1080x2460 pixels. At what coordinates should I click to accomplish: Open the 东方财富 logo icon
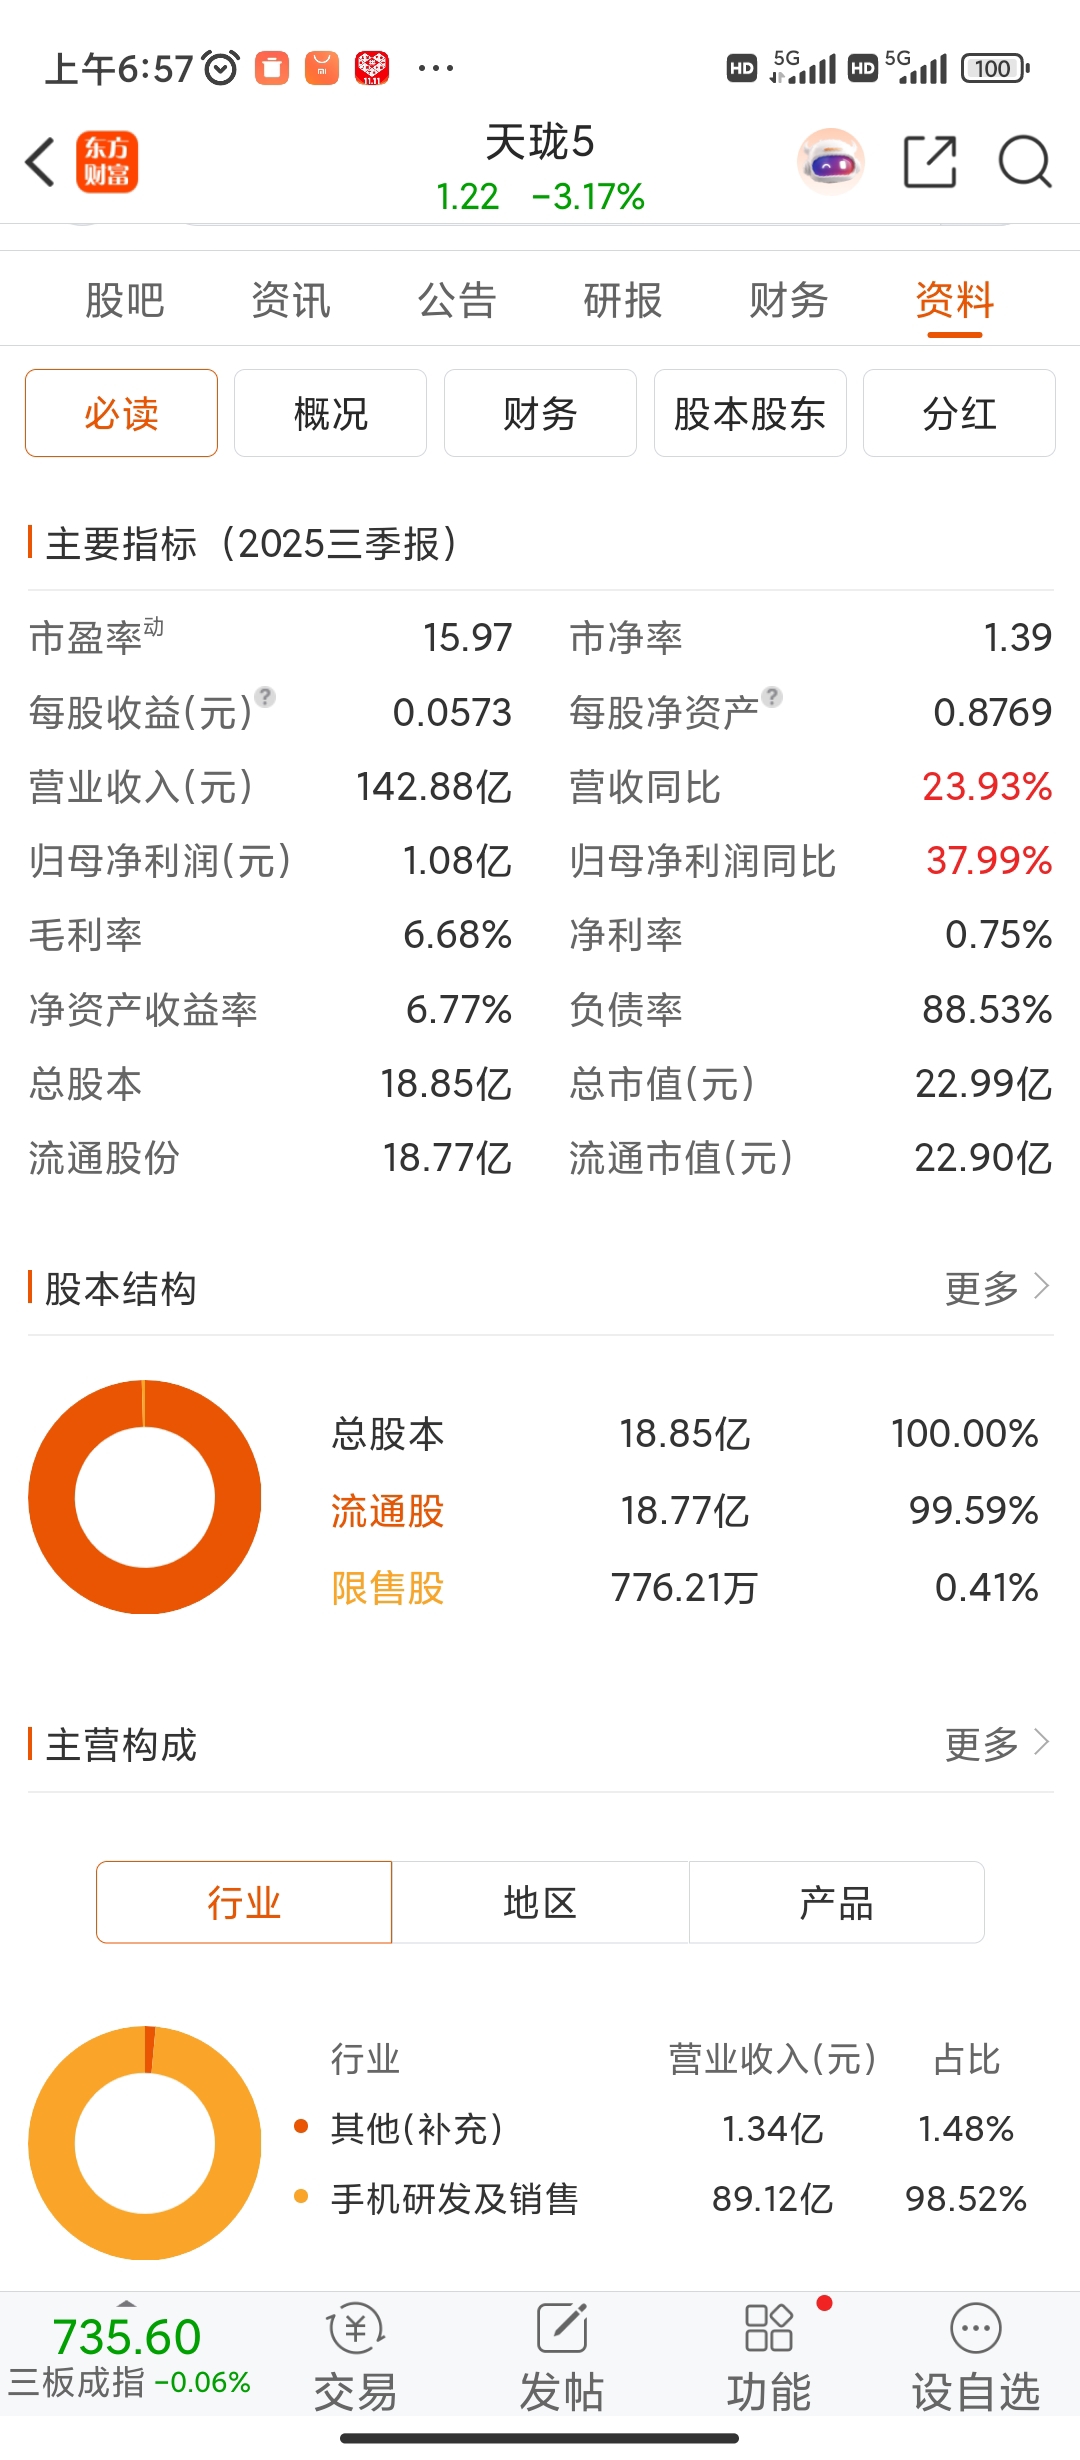[107, 162]
